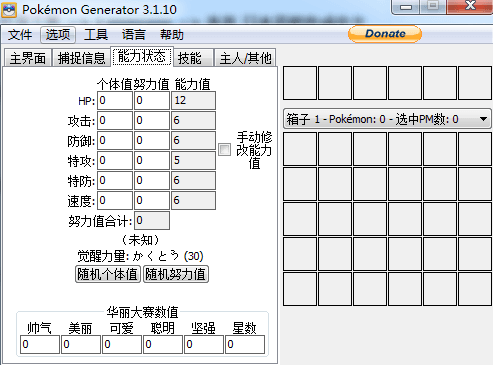Click the 觉醒力量 かくとう (30) text

pos(140,256)
